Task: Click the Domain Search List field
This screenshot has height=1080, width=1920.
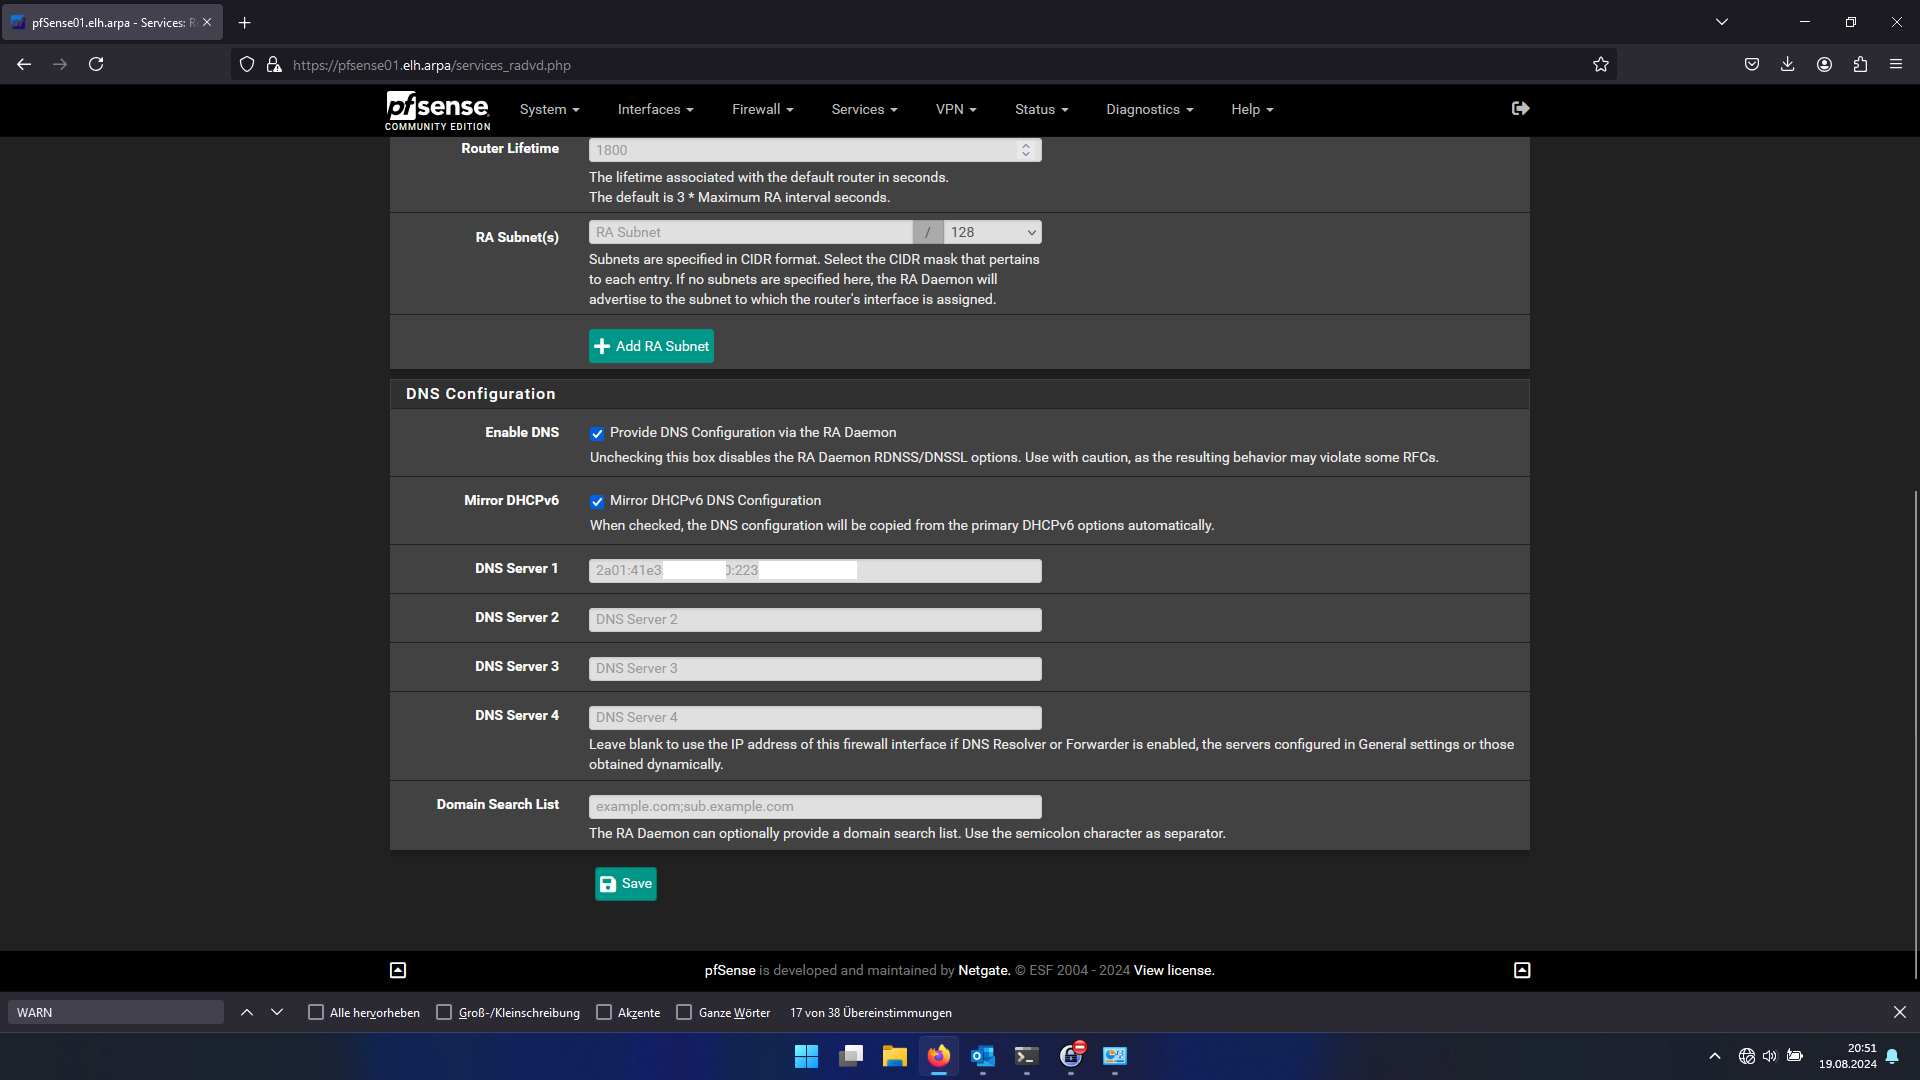Action: pos(815,807)
